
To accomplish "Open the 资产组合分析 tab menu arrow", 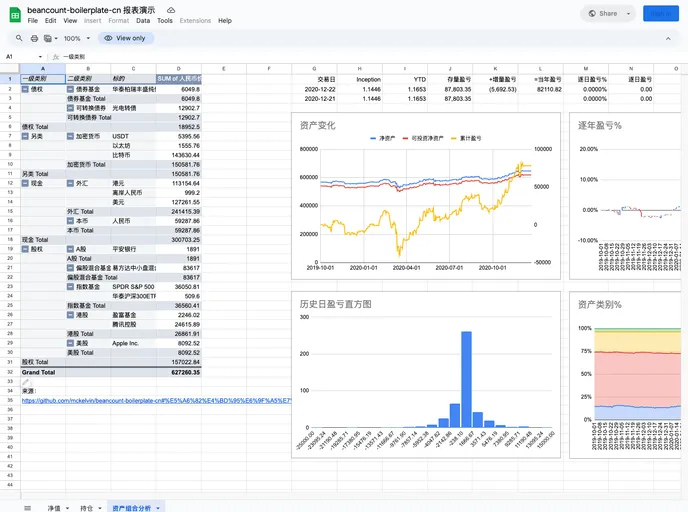I will pyautogui.click(x=158, y=508).
